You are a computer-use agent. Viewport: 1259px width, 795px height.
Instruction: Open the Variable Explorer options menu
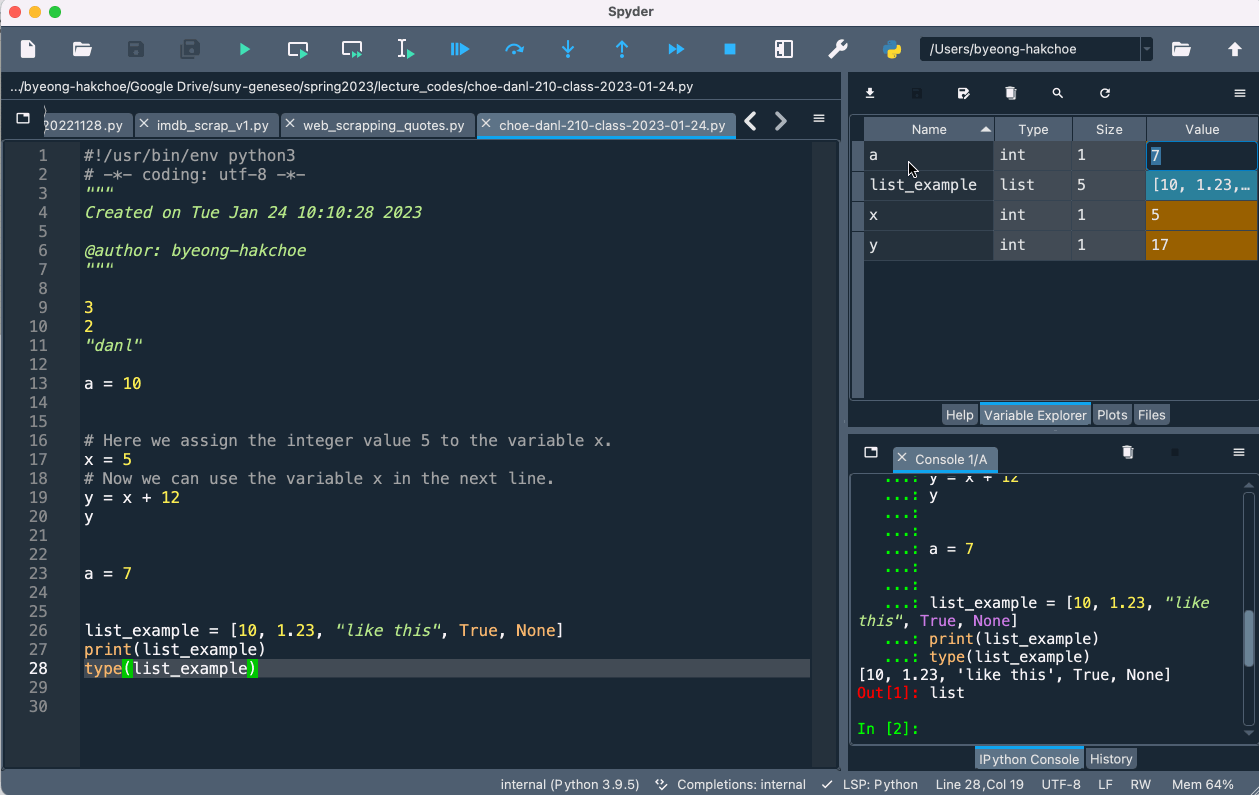pyautogui.click(x=1240, y=93)
